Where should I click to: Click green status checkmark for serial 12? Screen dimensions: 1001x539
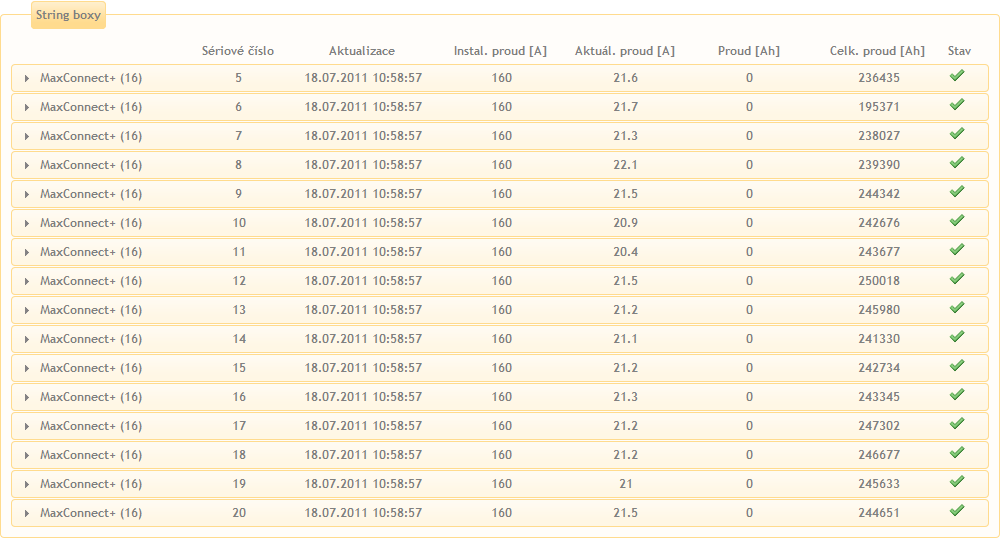pyautogui.click(x=957, y=279)
